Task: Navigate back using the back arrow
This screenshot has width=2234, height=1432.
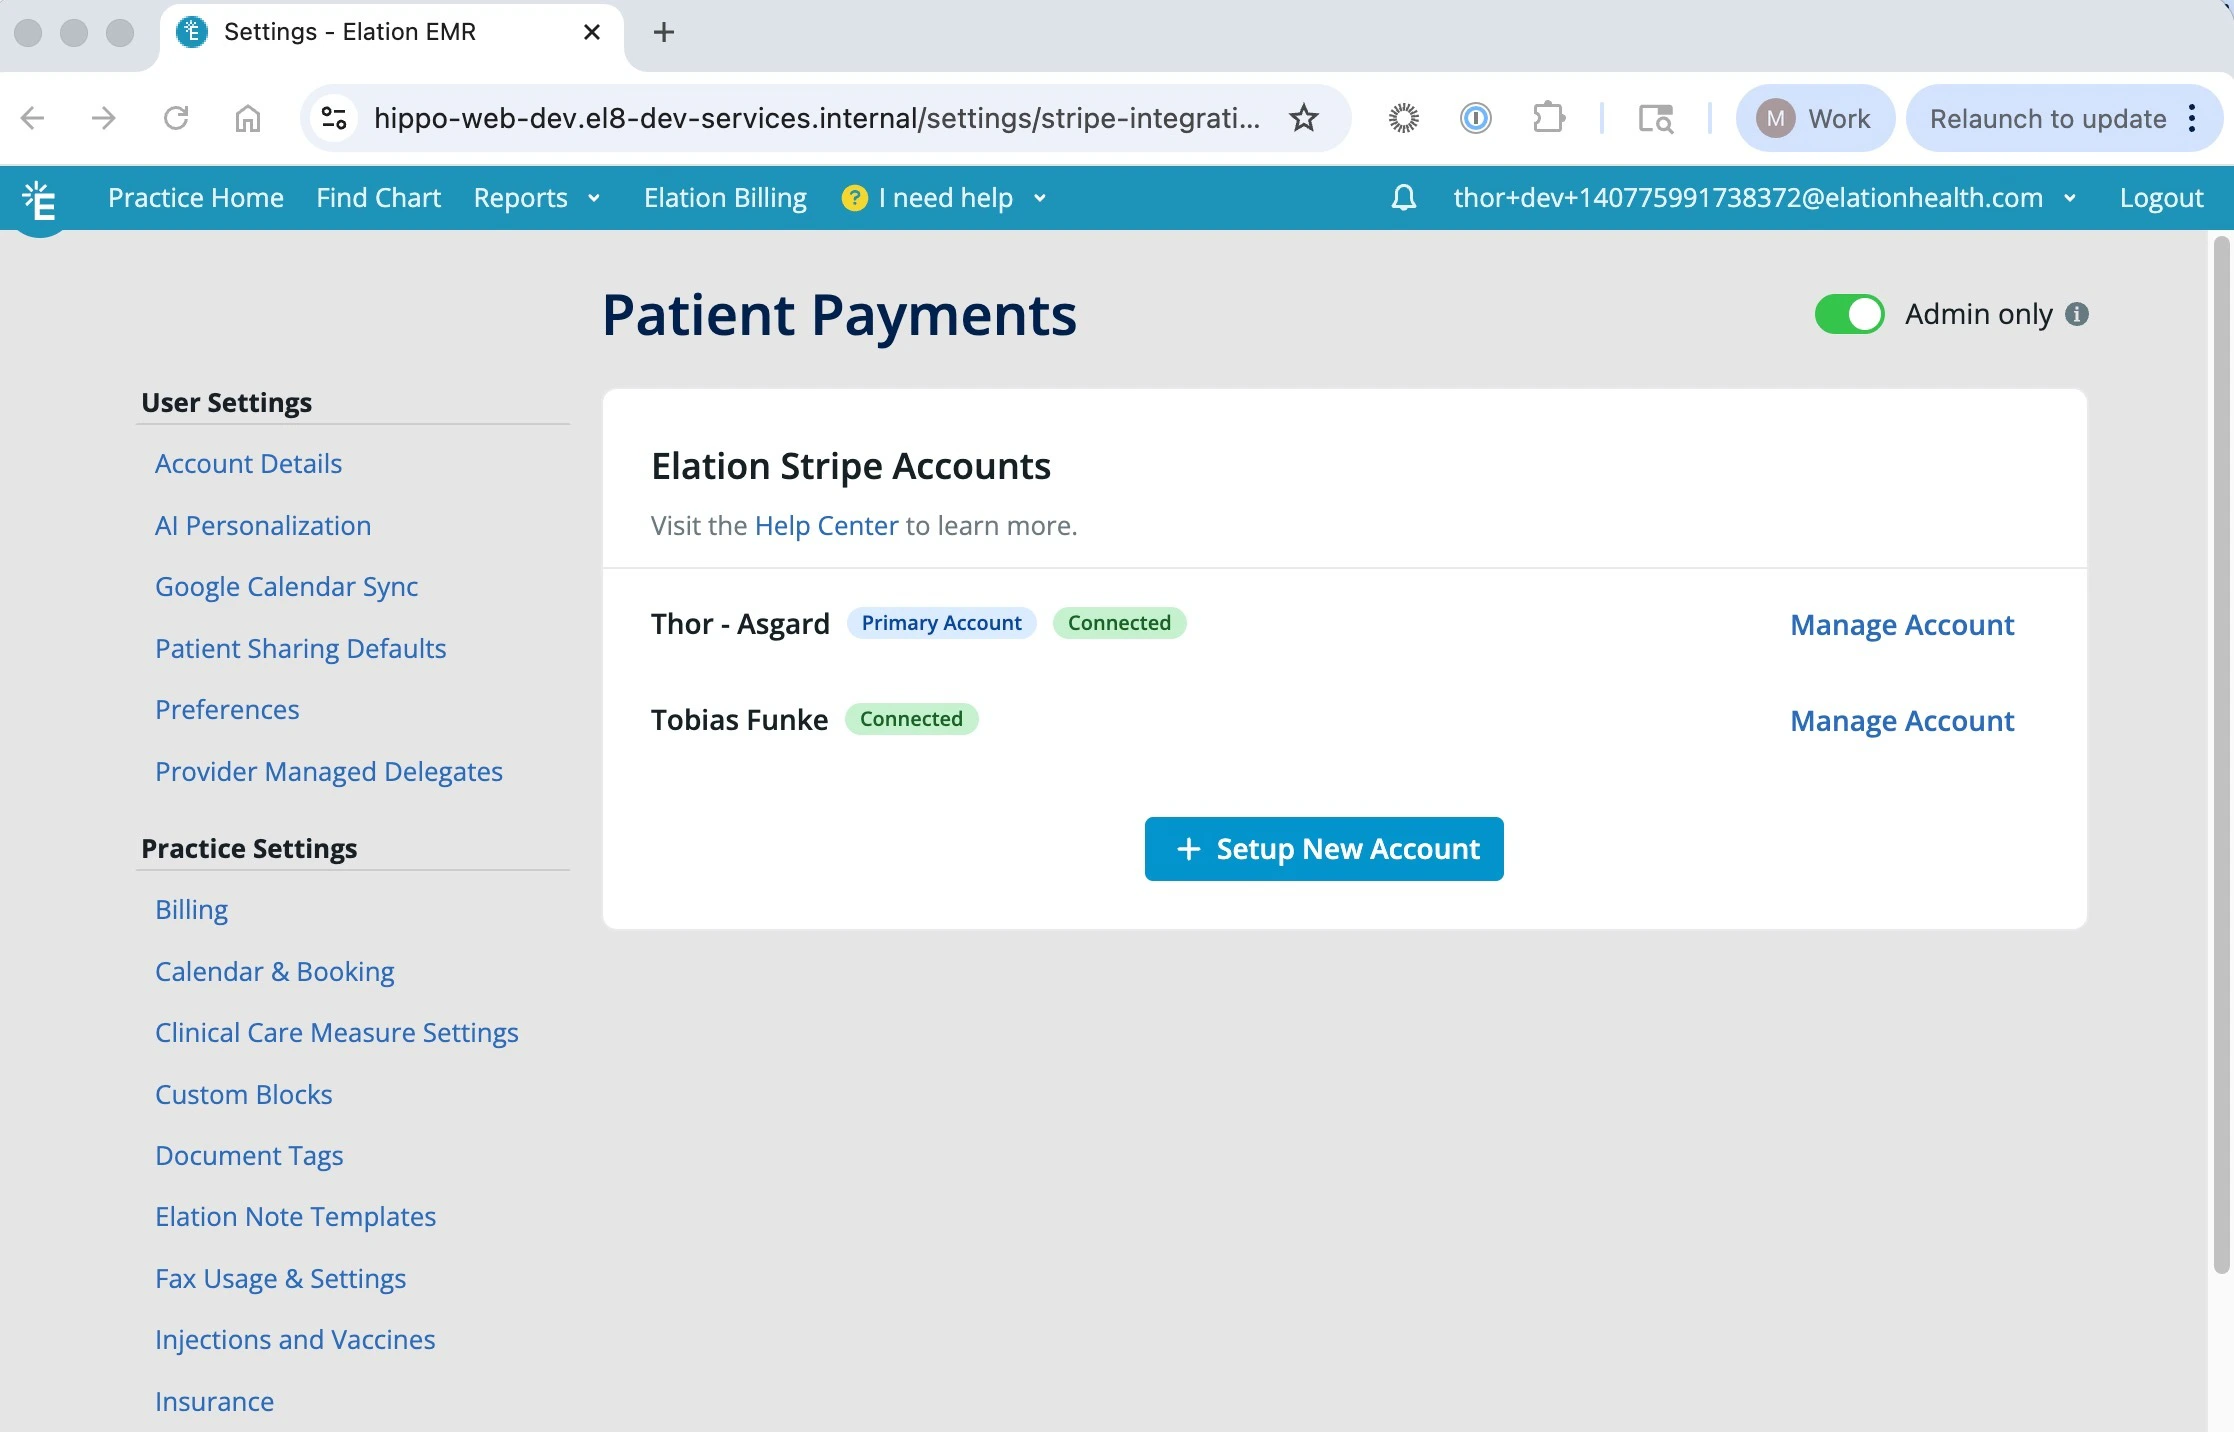Action: 33,118
